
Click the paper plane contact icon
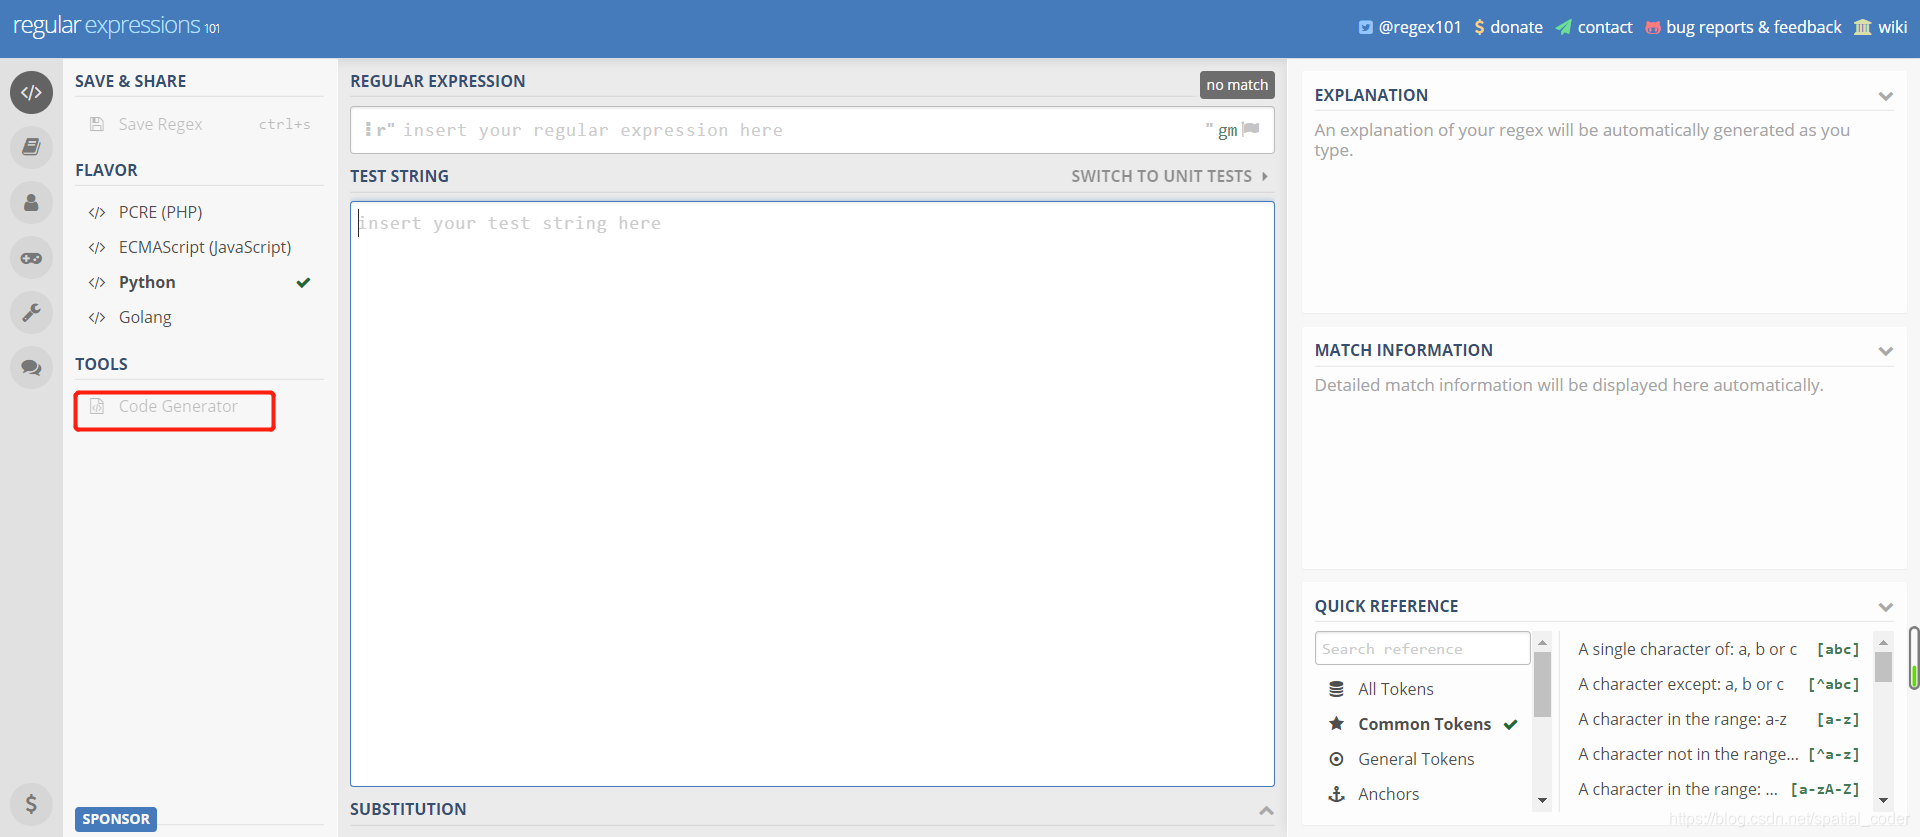(1564, 28)
